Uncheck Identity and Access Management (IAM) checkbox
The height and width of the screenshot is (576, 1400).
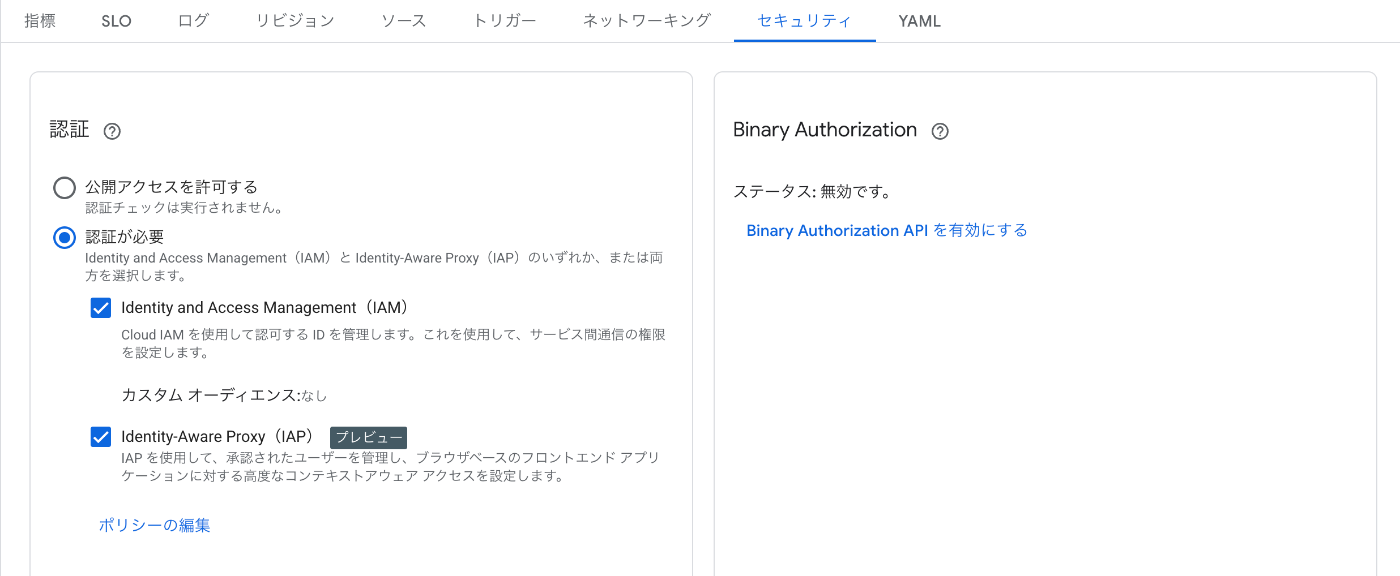[x=101, y=308]
